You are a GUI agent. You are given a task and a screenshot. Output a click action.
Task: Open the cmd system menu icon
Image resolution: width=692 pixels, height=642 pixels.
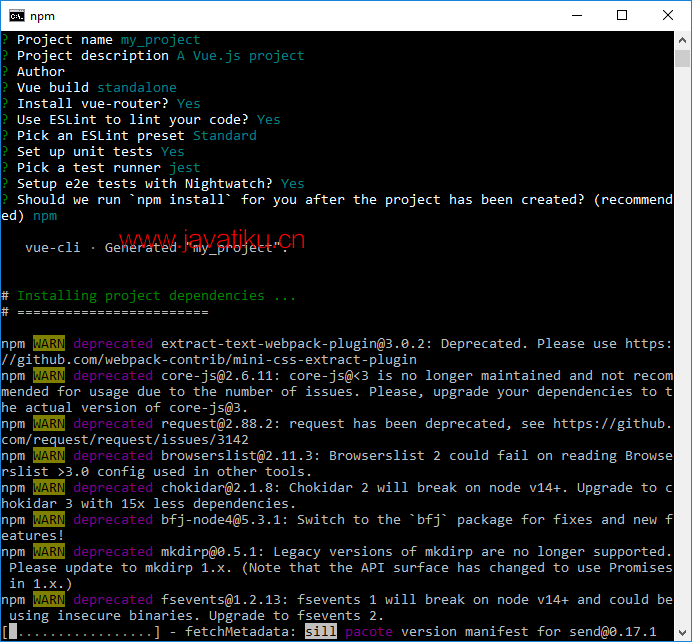[x=17, y=16]
